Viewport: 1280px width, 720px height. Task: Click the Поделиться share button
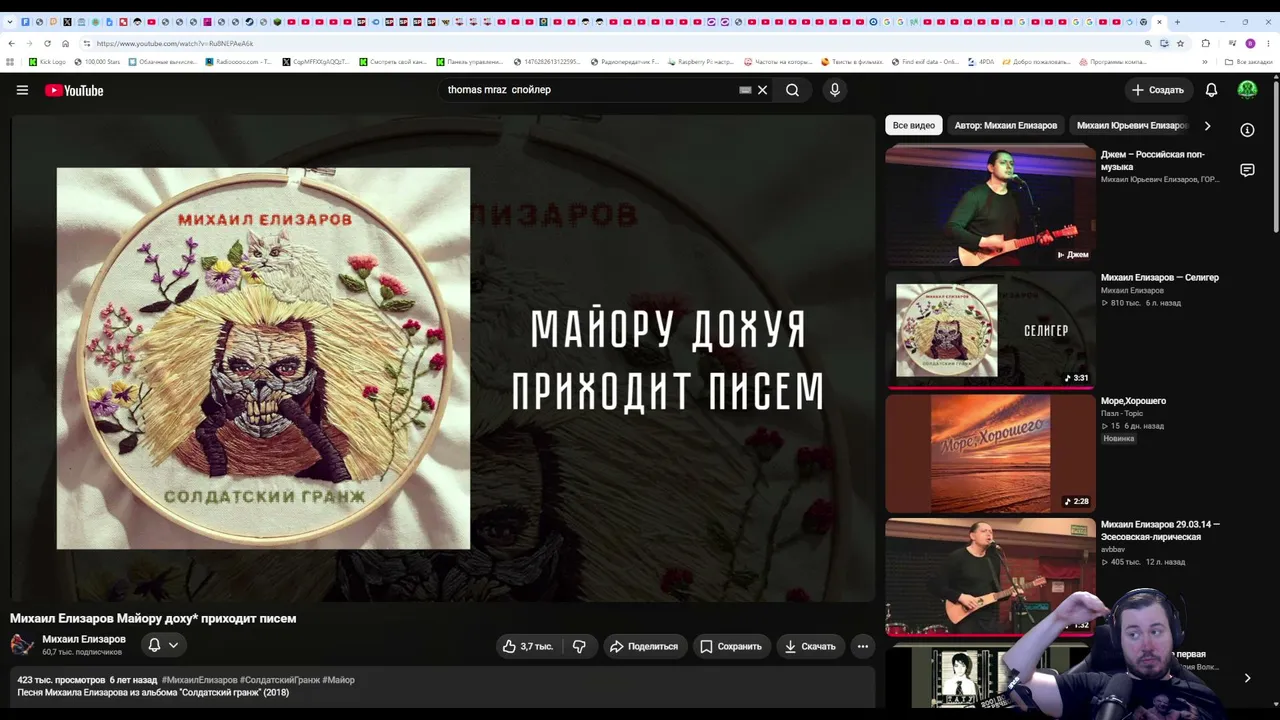[644, 646]
